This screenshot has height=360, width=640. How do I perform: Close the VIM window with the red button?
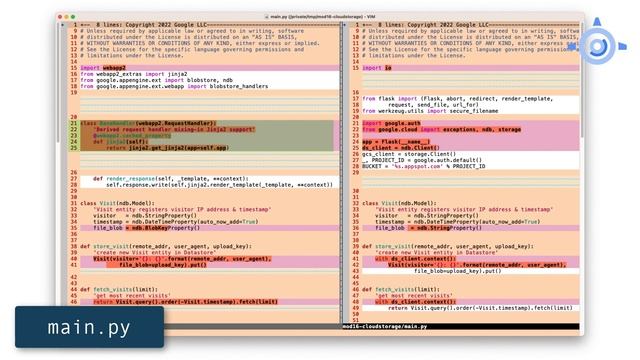60,17
